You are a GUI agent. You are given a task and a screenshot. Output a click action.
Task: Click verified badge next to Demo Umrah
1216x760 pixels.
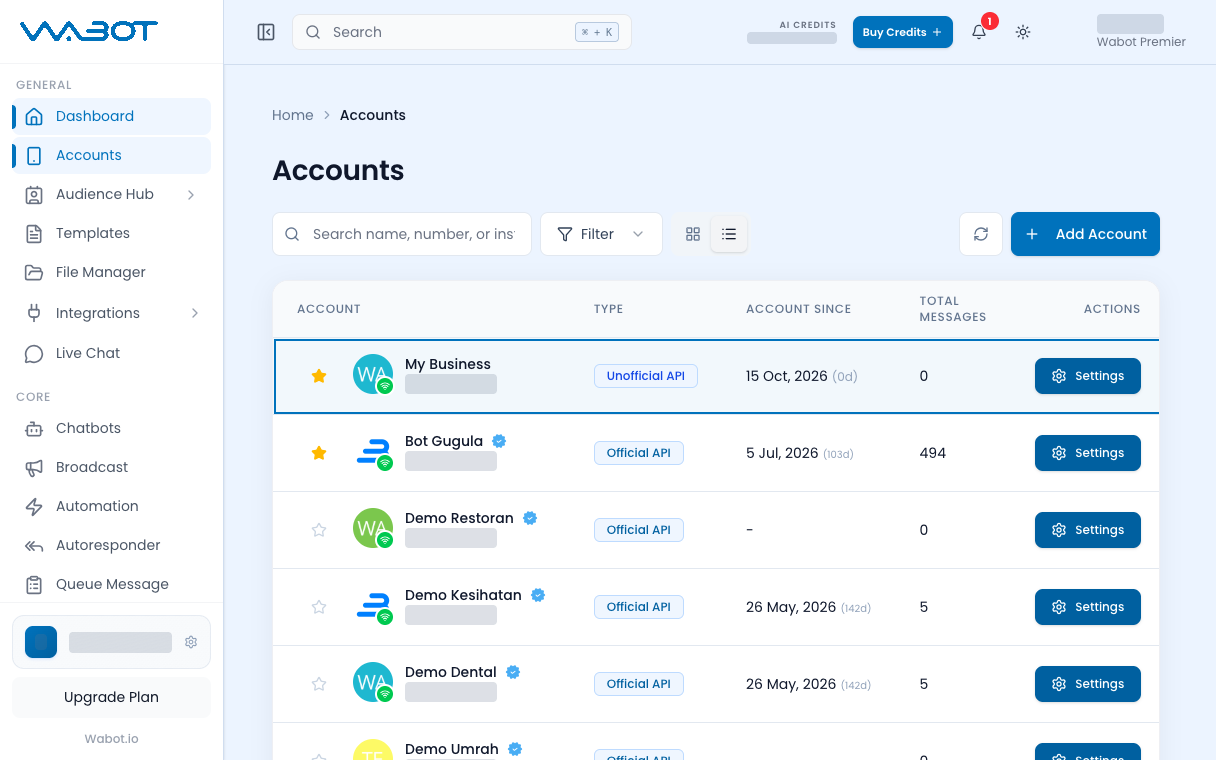tap(515, 749)
